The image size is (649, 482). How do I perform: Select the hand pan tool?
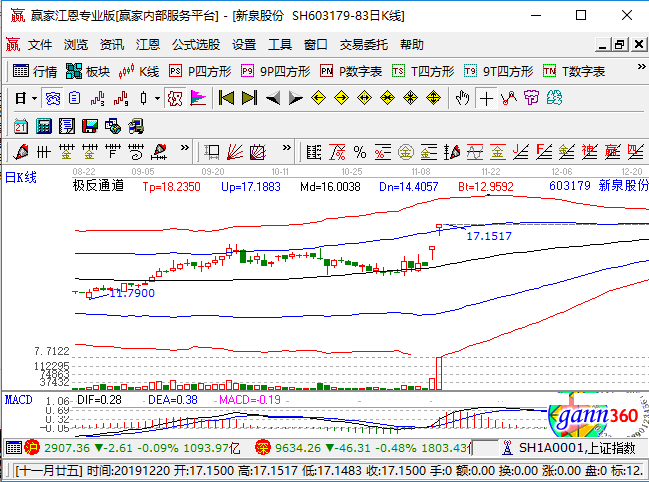(x=463, y=98)
